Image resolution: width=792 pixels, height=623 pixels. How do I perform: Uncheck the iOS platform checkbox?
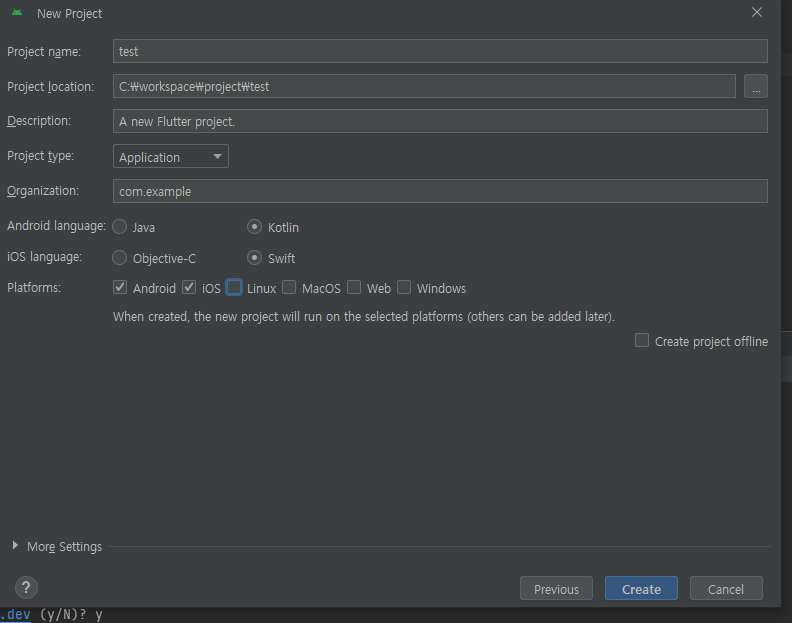coord(189,287)
